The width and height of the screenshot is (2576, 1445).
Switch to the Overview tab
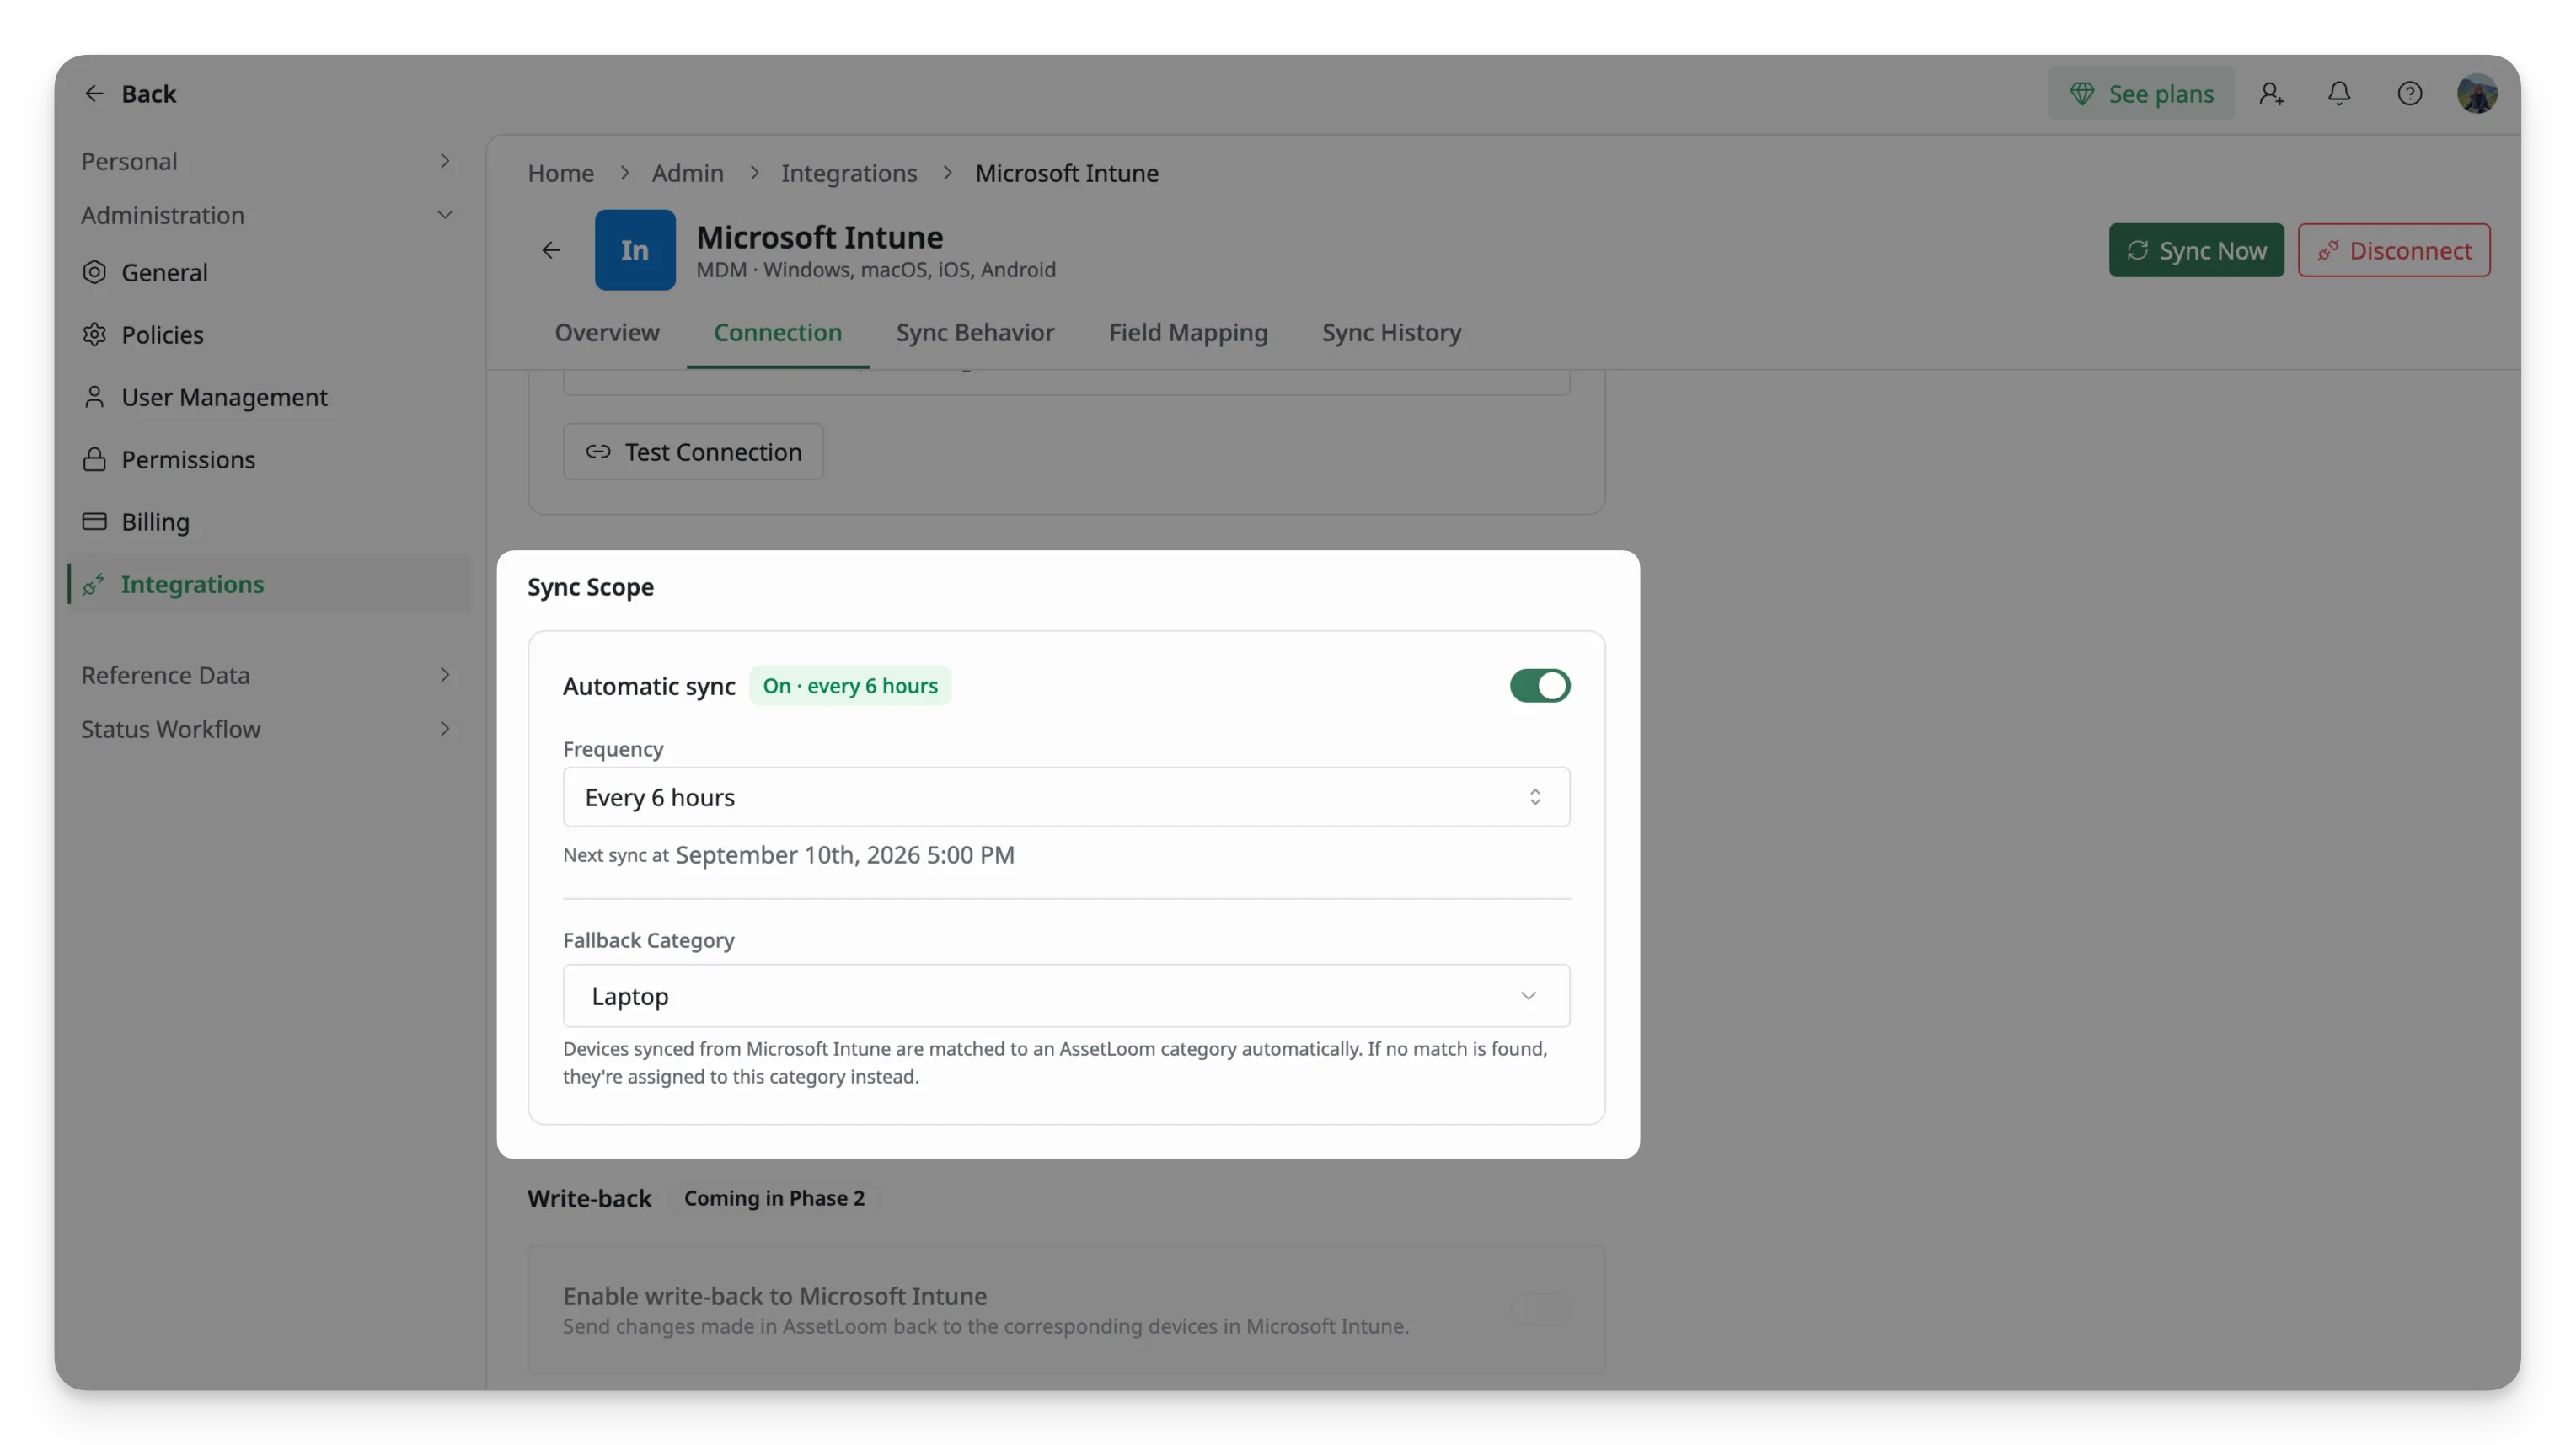(607, 332)
